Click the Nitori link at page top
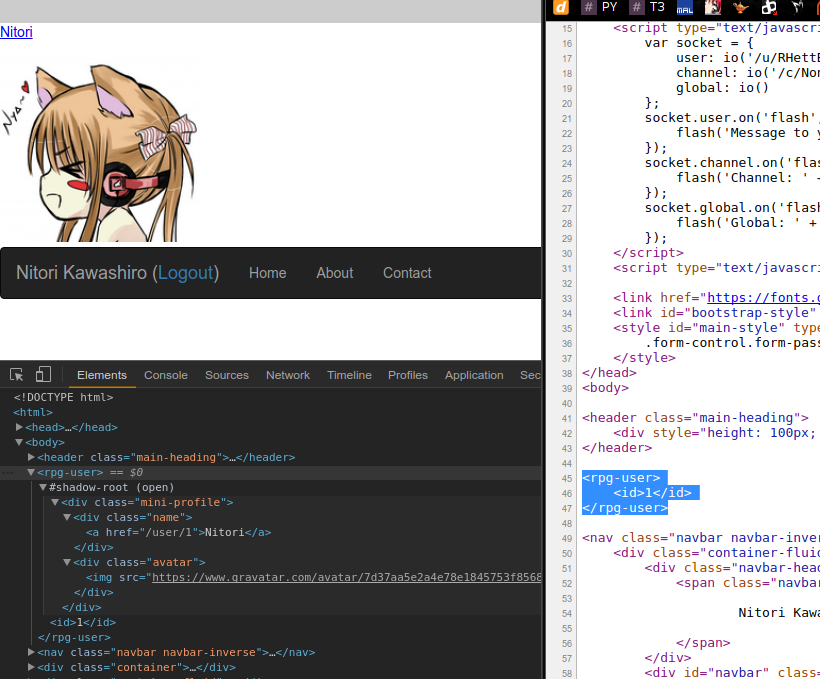 [x=16, y=32]
